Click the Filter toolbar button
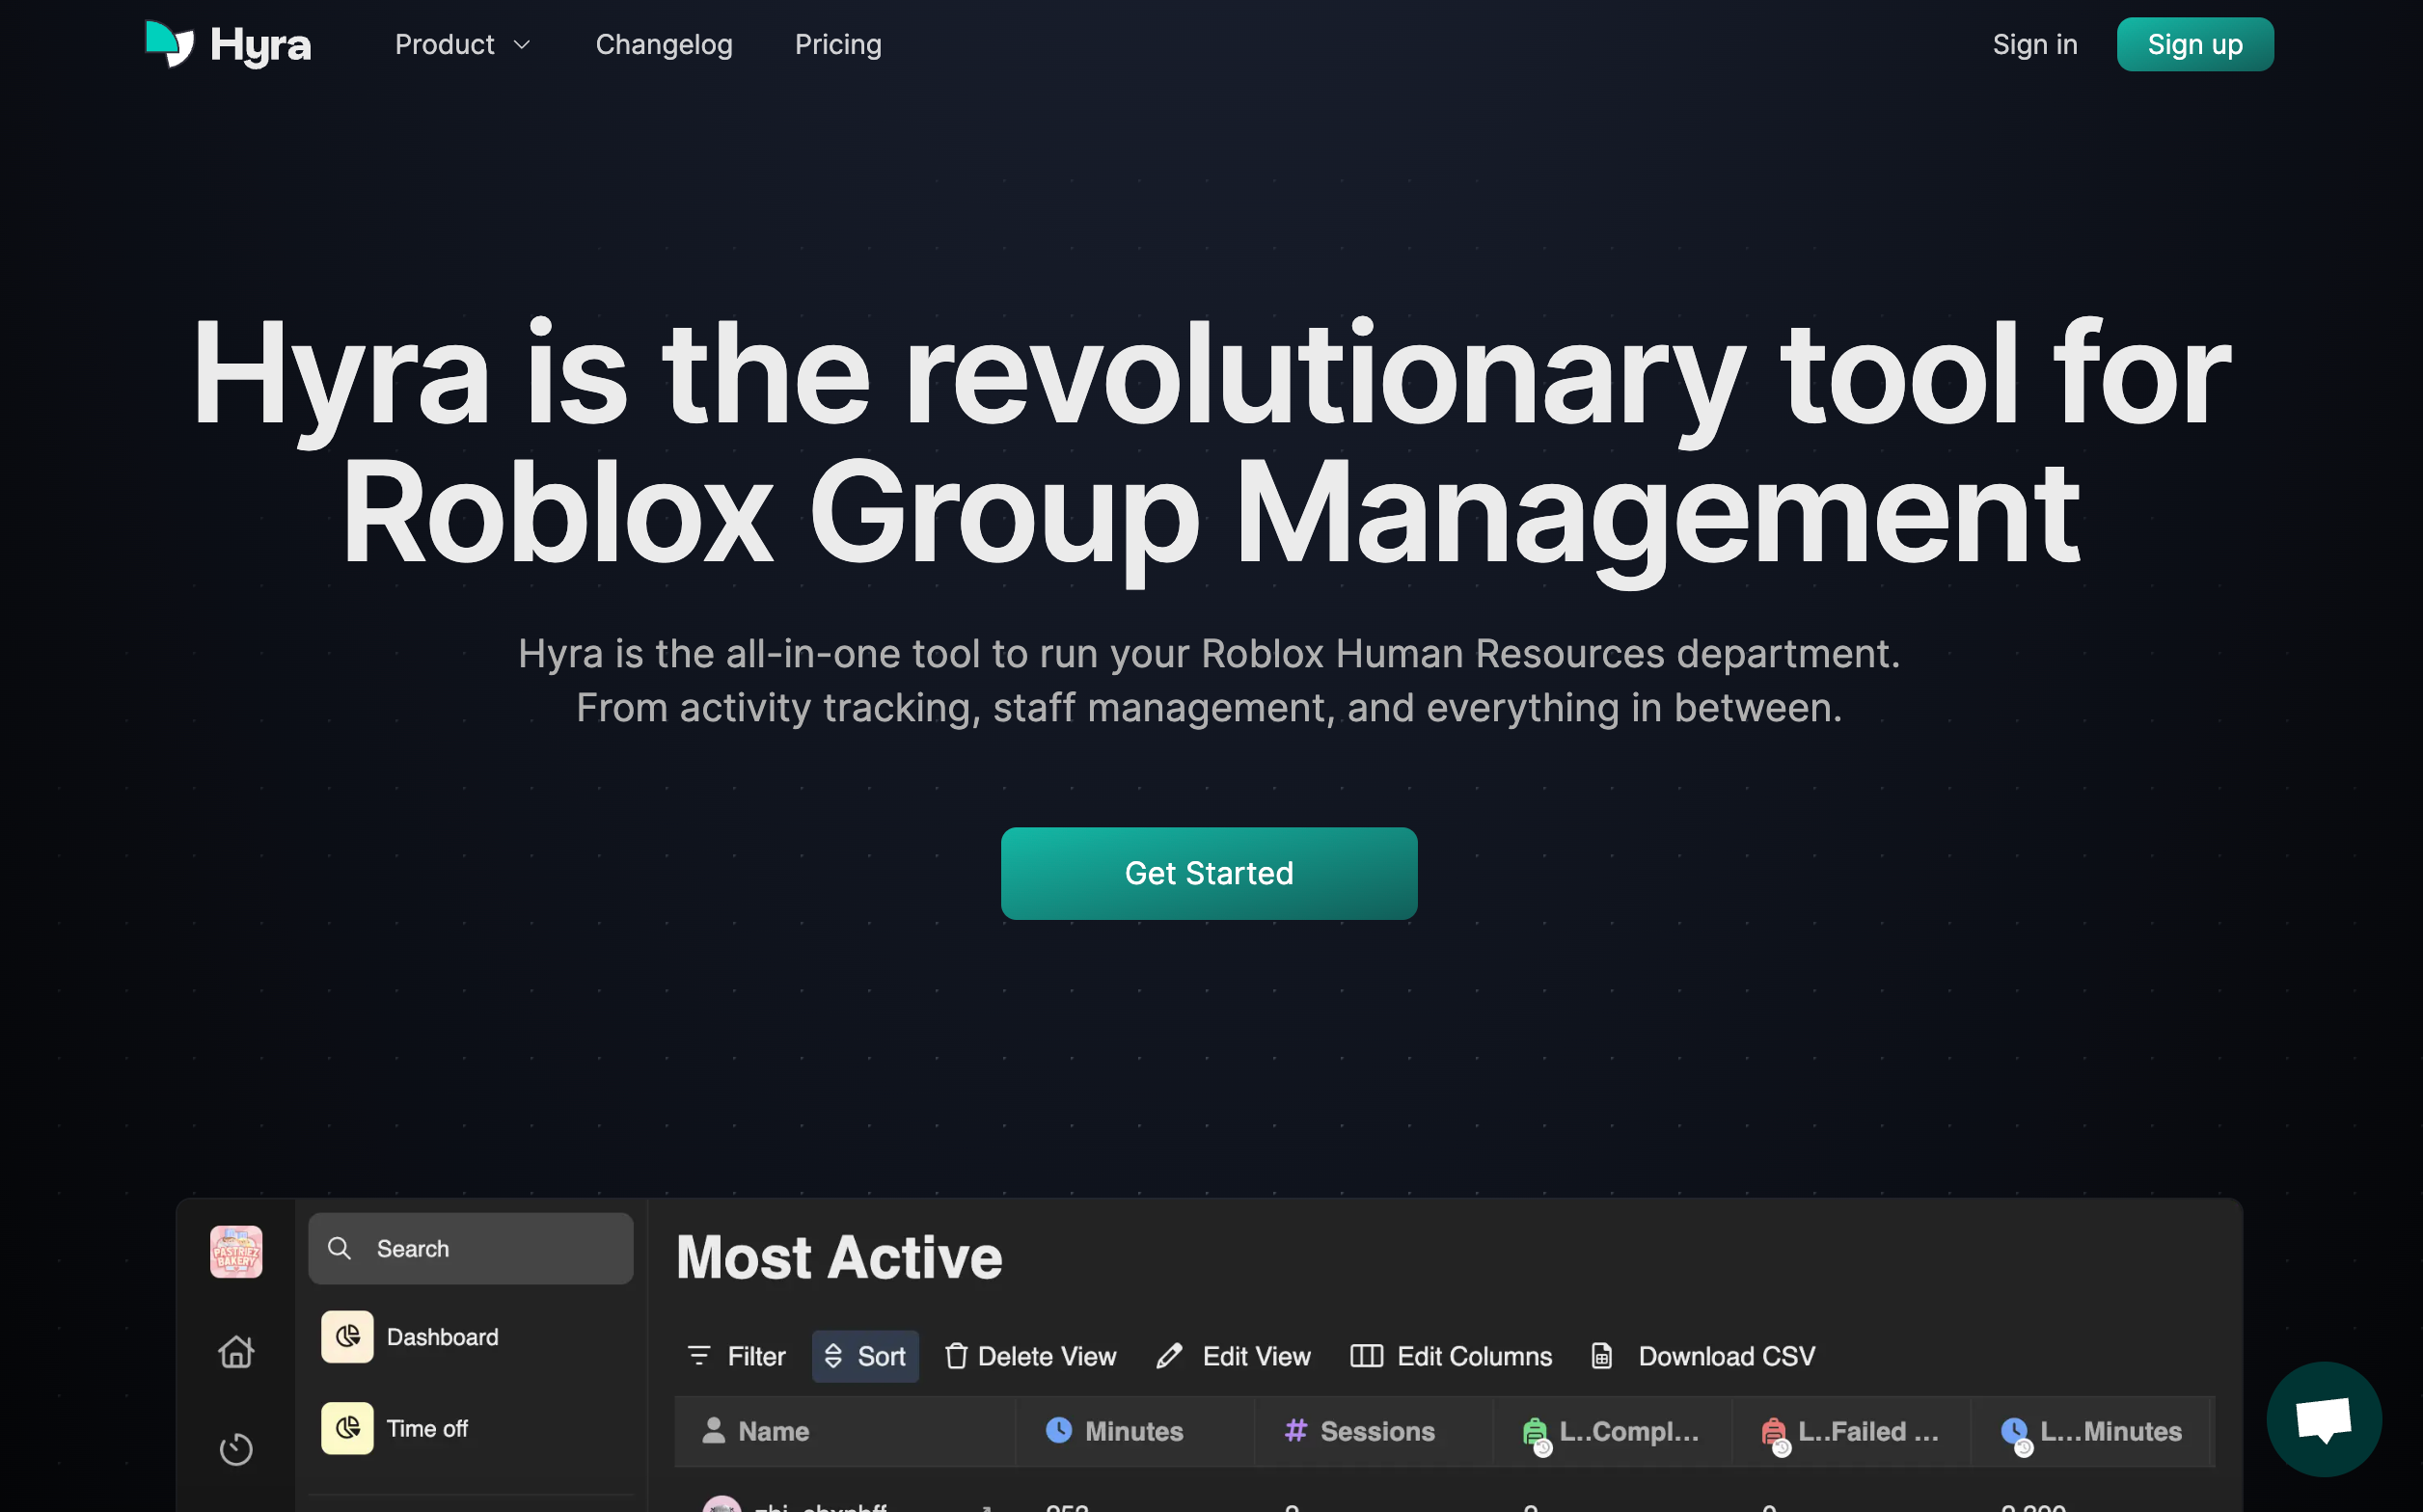Viewport: 2423px width, 1512px height. point(736,1356)
